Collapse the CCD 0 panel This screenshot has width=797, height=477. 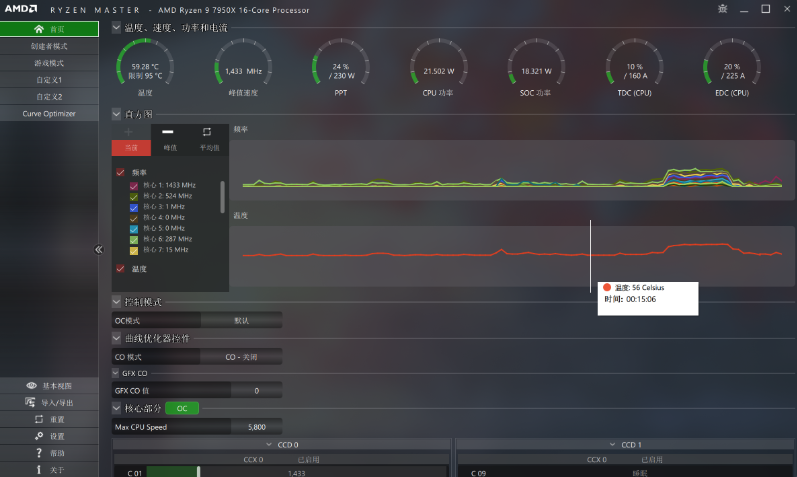(269, 444)
